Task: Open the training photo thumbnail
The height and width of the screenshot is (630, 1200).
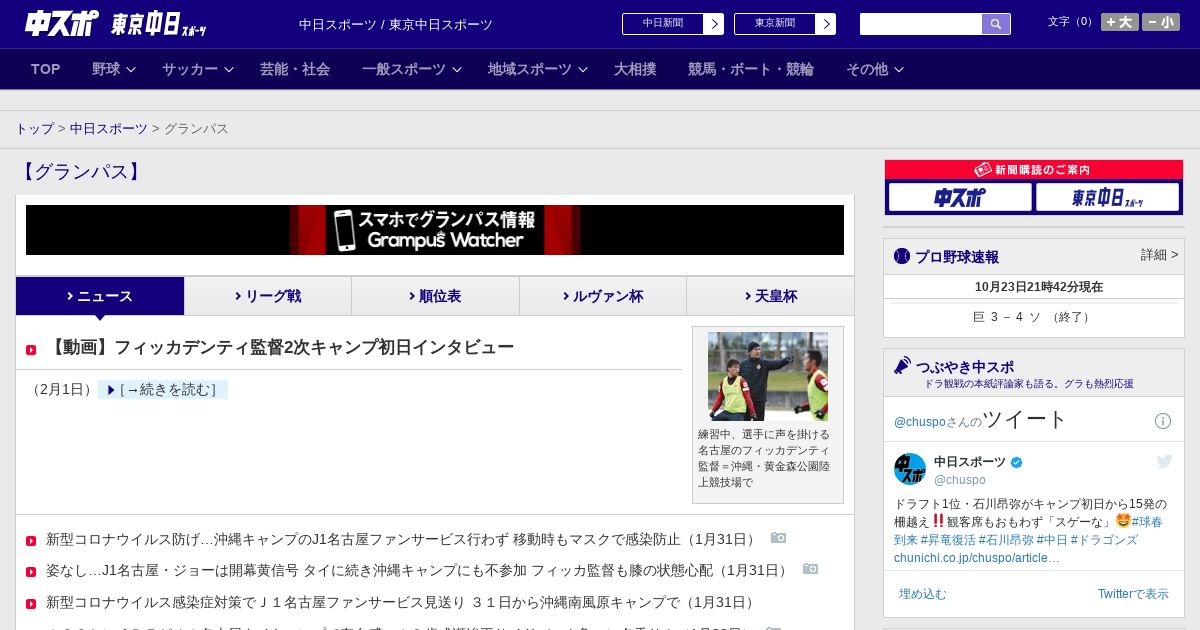Action: [768, 376]
